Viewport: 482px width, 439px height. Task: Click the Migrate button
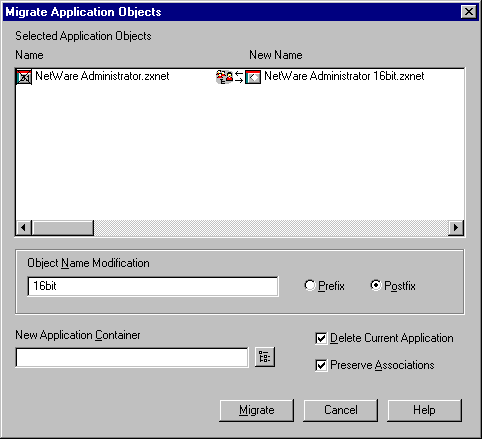point(257,410)
